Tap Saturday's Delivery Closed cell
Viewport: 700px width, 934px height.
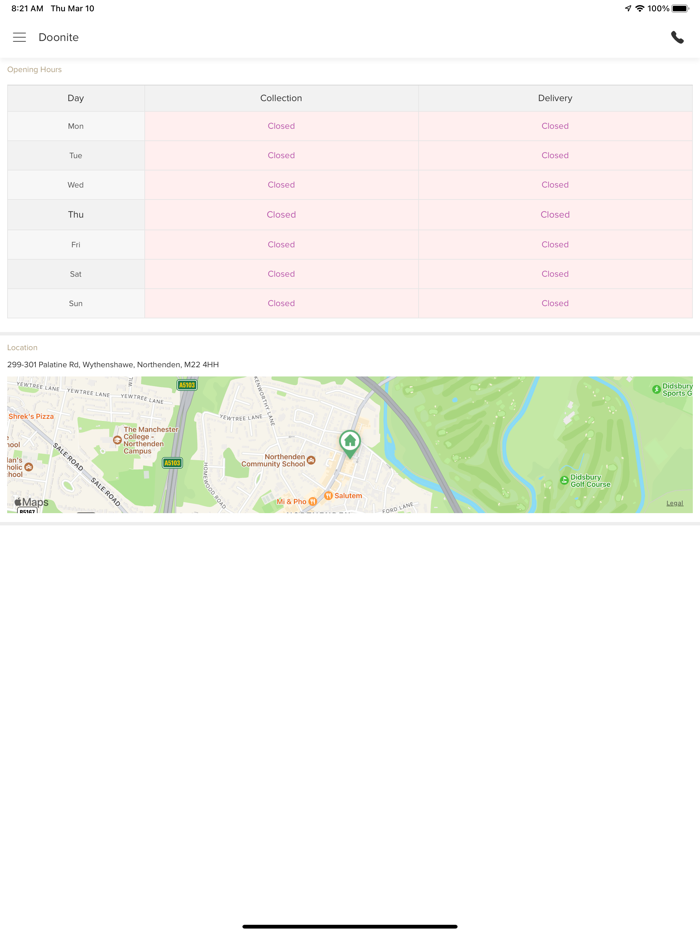555,274
